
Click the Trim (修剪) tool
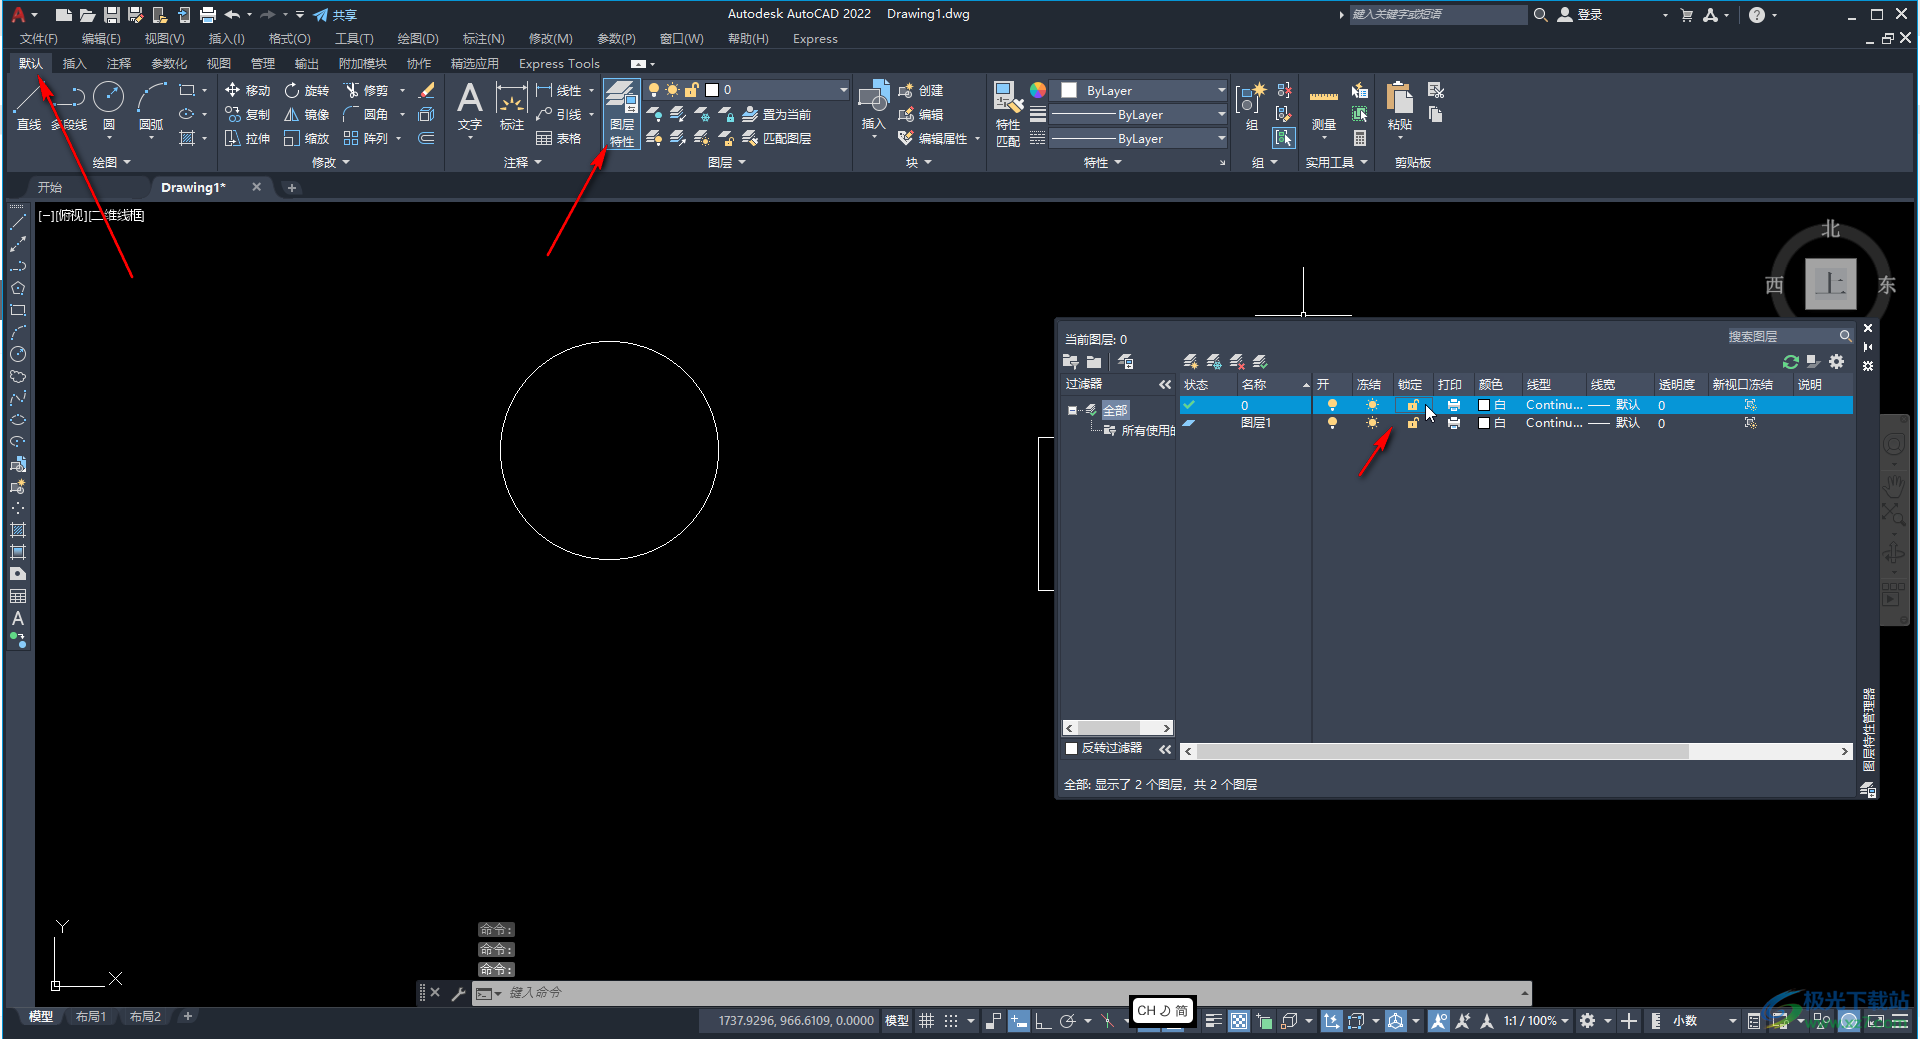click(x=366, y=90)
